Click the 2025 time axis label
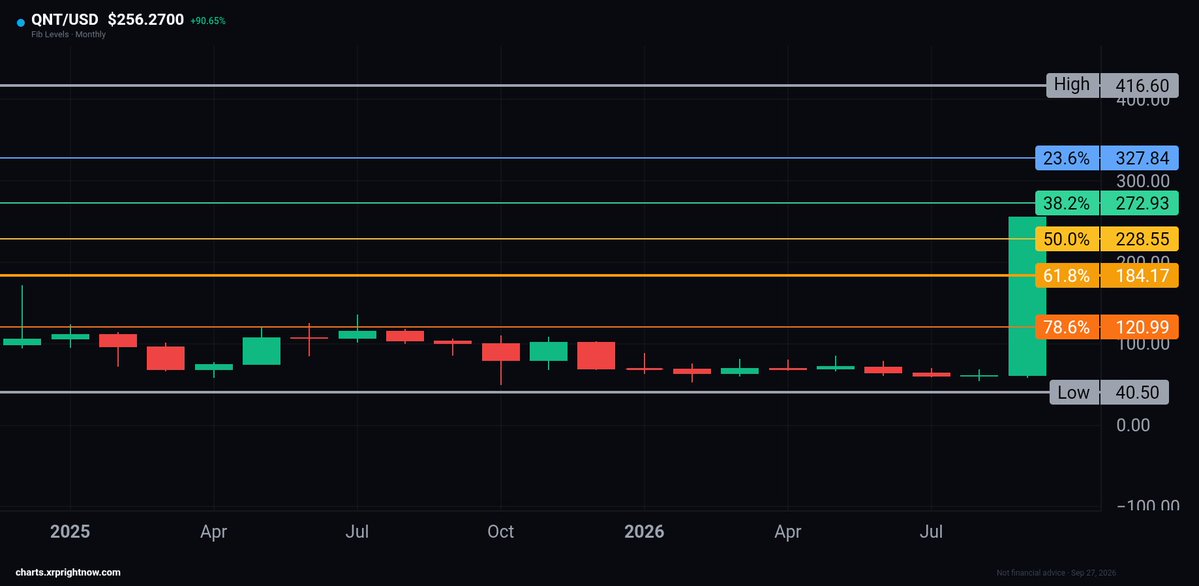The image size is (1199, 586). pyautogui.click(x=70, y=531)
